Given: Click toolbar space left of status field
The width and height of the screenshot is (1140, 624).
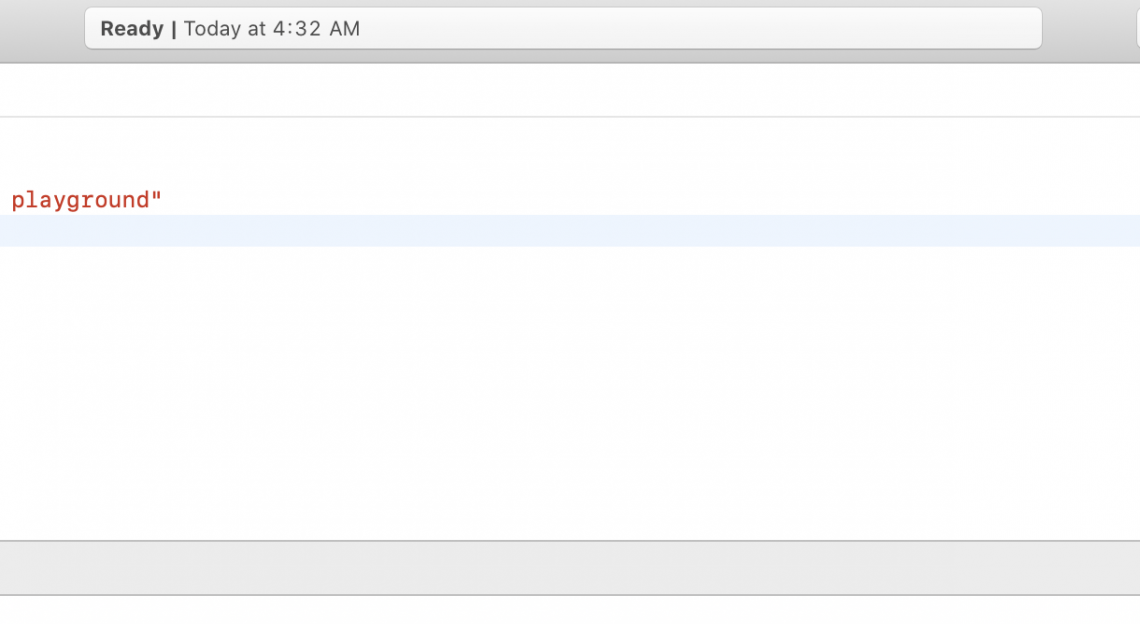Looking at the screenshot, I should [x=42, y=29].
